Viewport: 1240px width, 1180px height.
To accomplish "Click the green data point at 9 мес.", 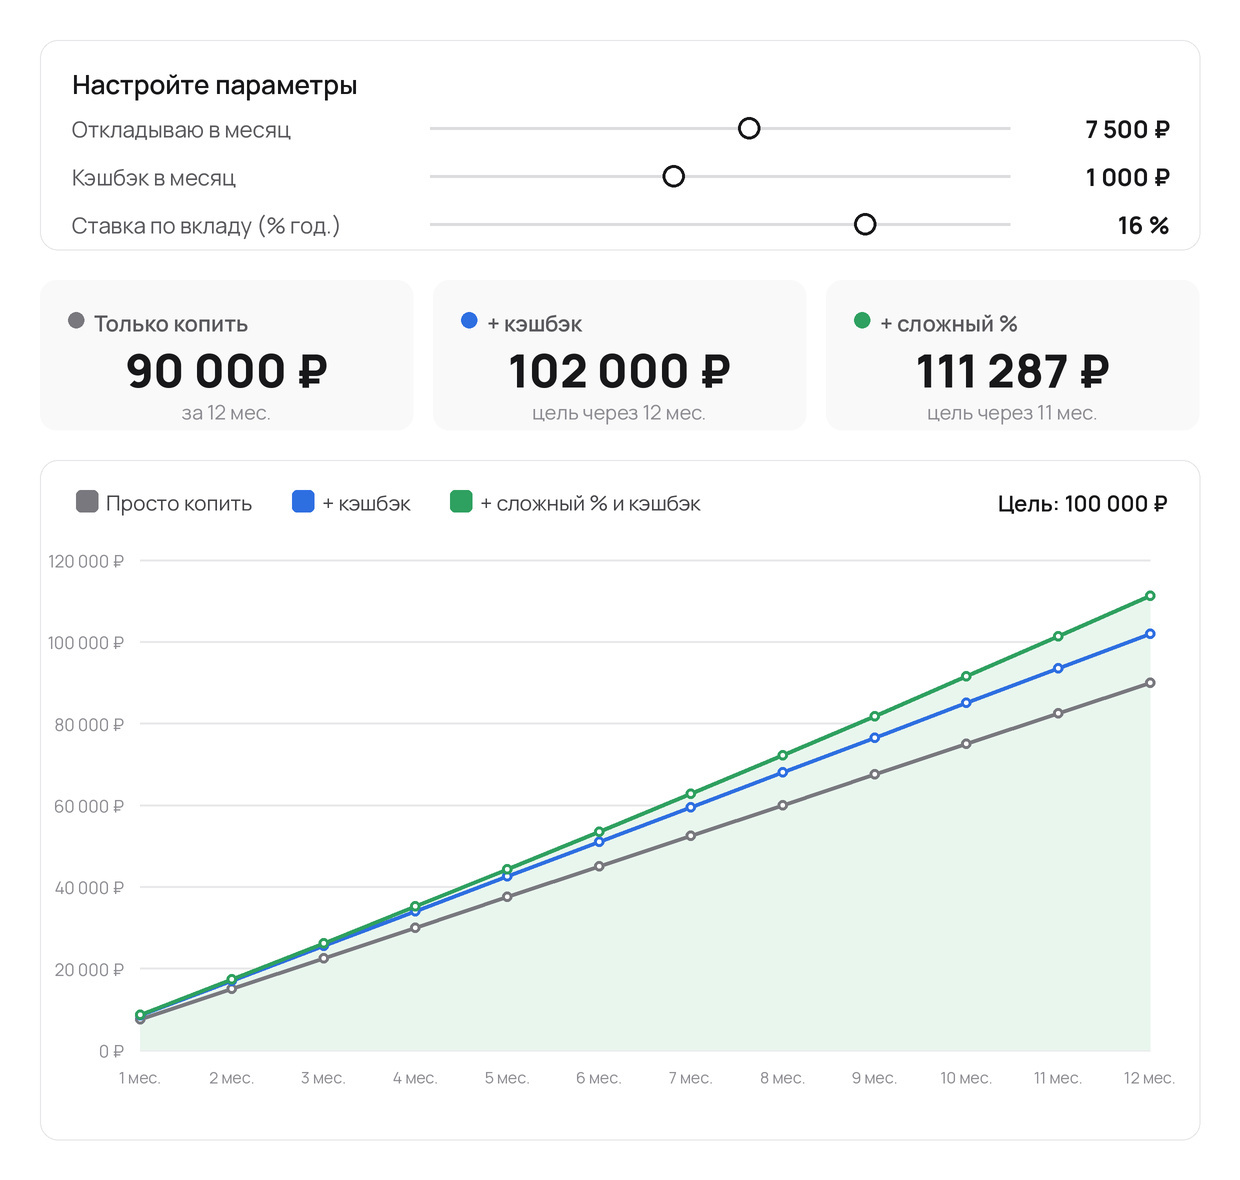I will point(875,716).
